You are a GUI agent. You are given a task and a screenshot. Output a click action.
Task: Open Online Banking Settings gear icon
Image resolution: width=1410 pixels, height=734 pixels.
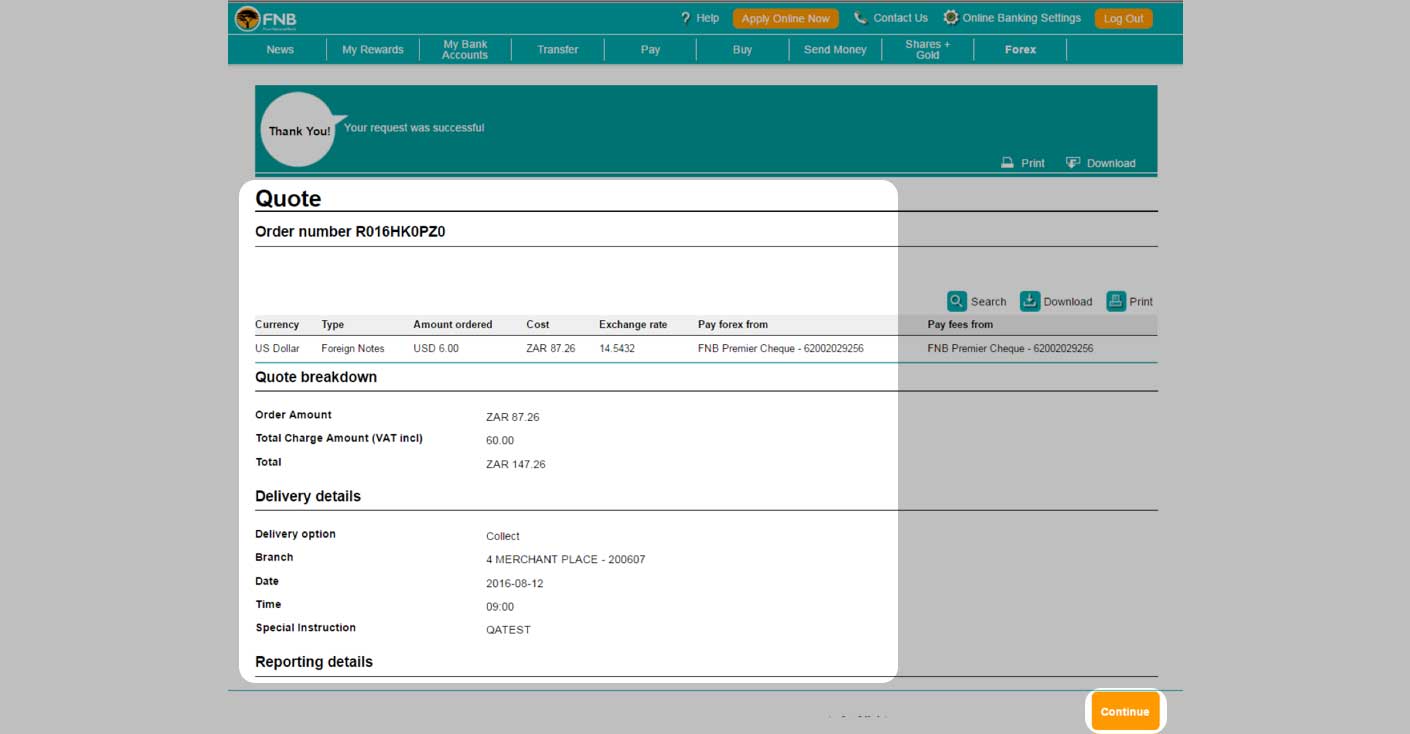(951, 18)
